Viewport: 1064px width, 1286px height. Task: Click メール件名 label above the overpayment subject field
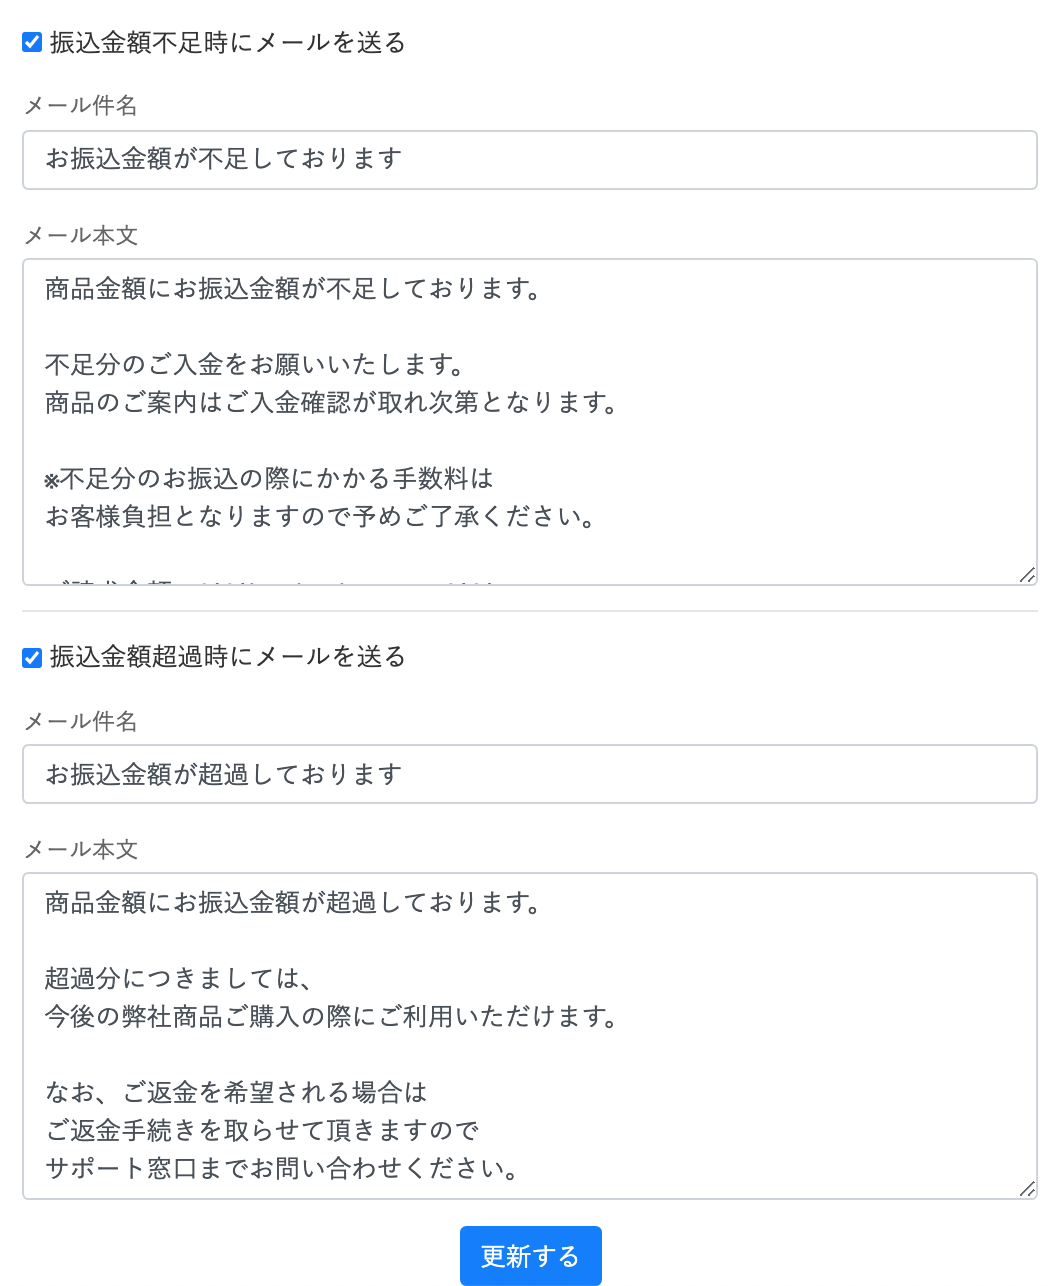80,722
